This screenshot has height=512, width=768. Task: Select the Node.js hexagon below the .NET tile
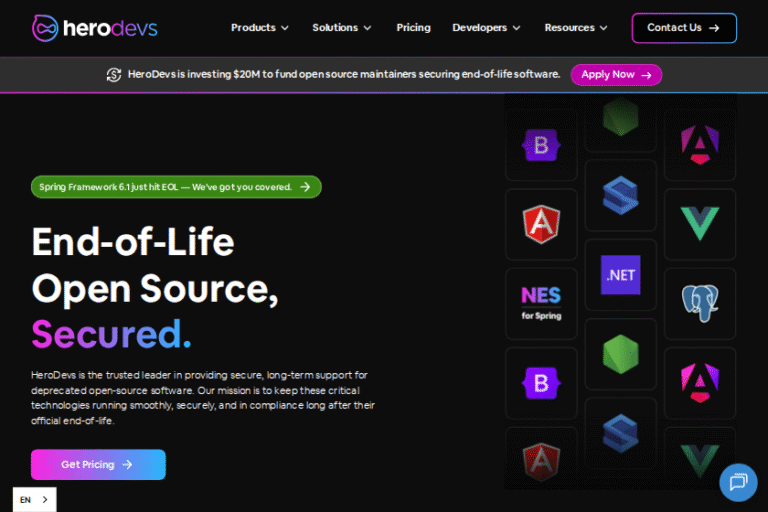click(620, 354)
